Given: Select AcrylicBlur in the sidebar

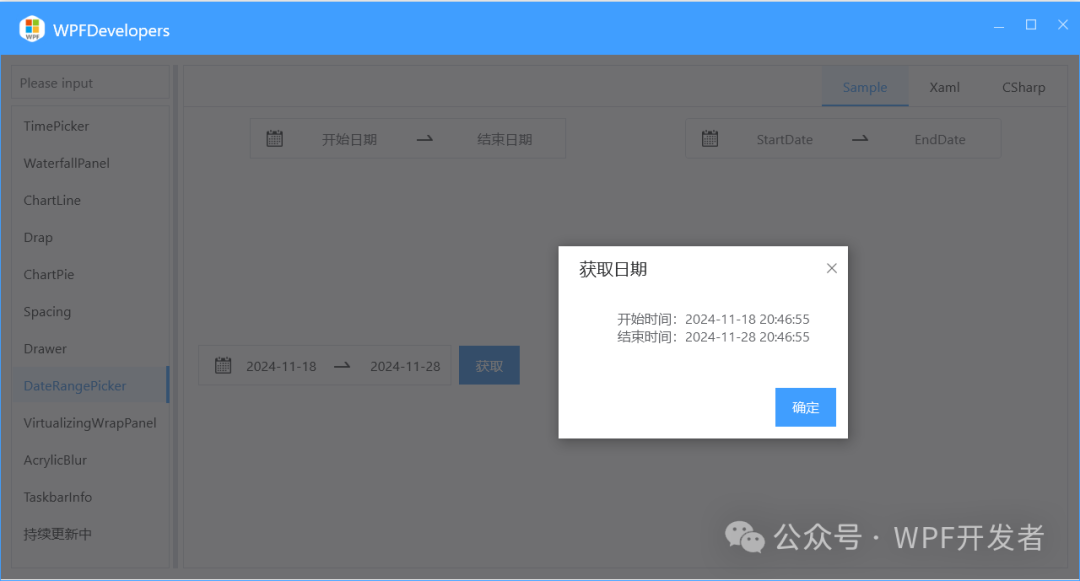Looking at the screenshot, I should point(90,460).
